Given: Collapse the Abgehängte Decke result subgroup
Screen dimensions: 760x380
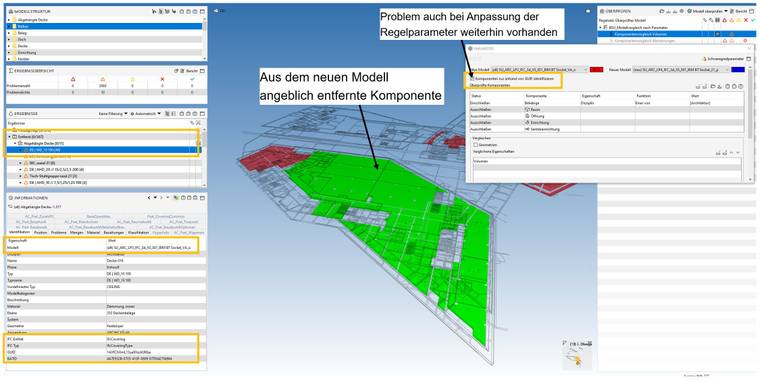Looking at the screenshot, I should pyautogui.click(x=15, y=143).
